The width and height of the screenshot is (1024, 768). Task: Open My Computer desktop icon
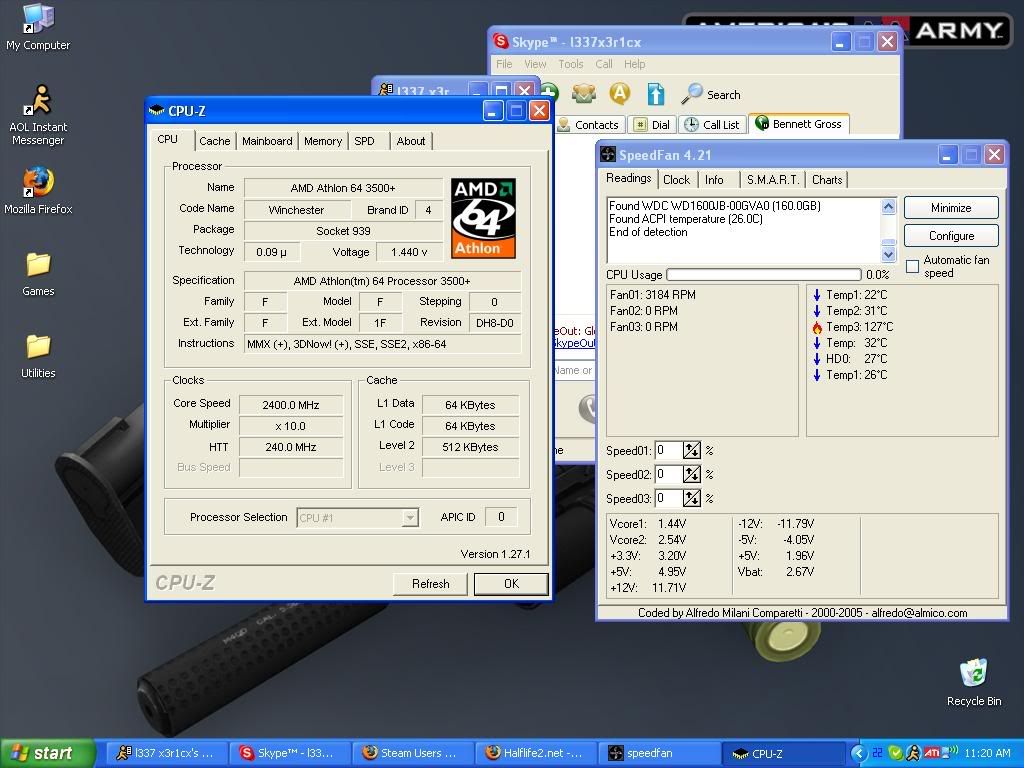(x=38, y=27)
